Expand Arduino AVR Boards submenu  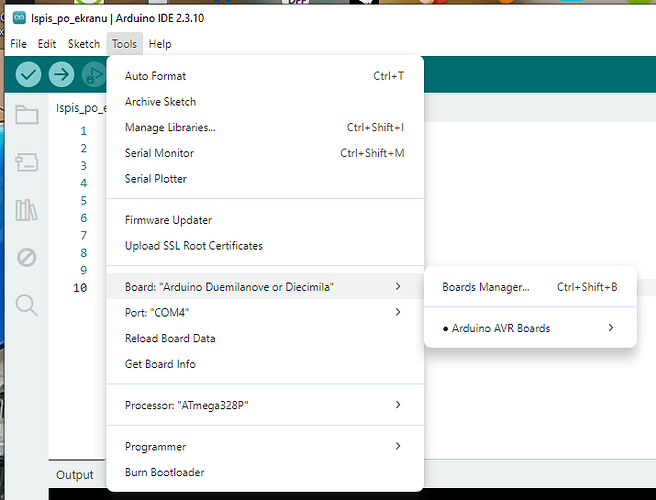(x=530, y=328)
